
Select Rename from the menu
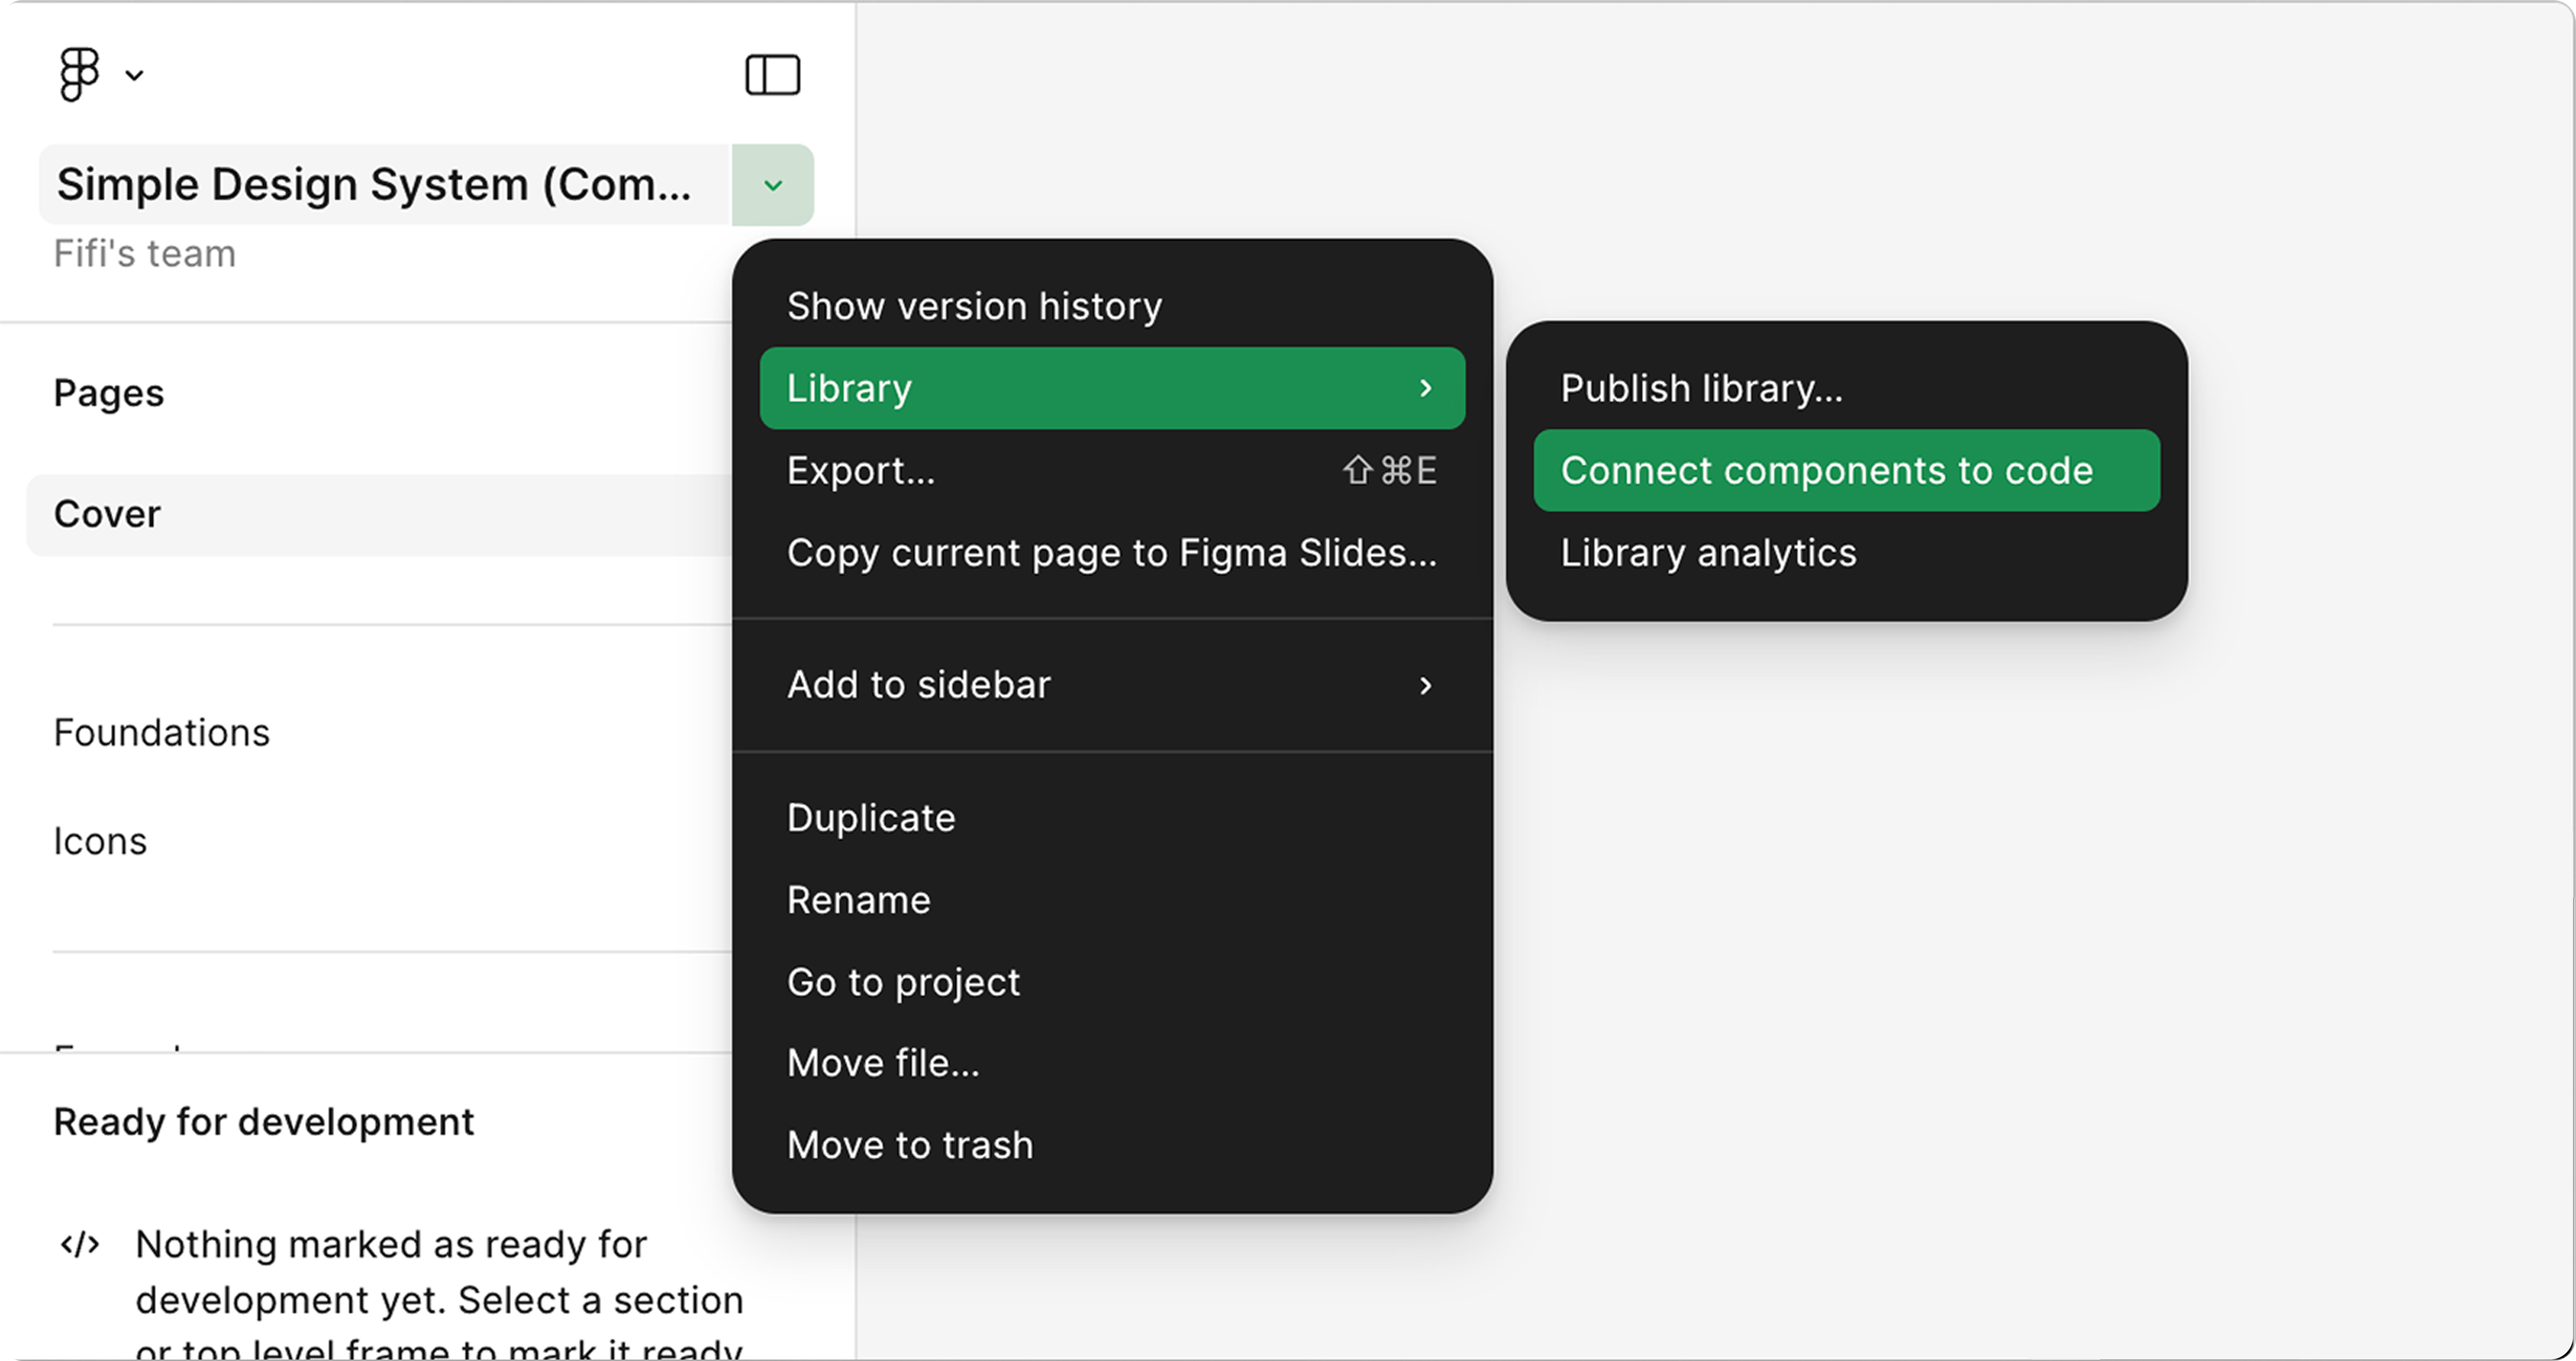[x=858, y=900]
